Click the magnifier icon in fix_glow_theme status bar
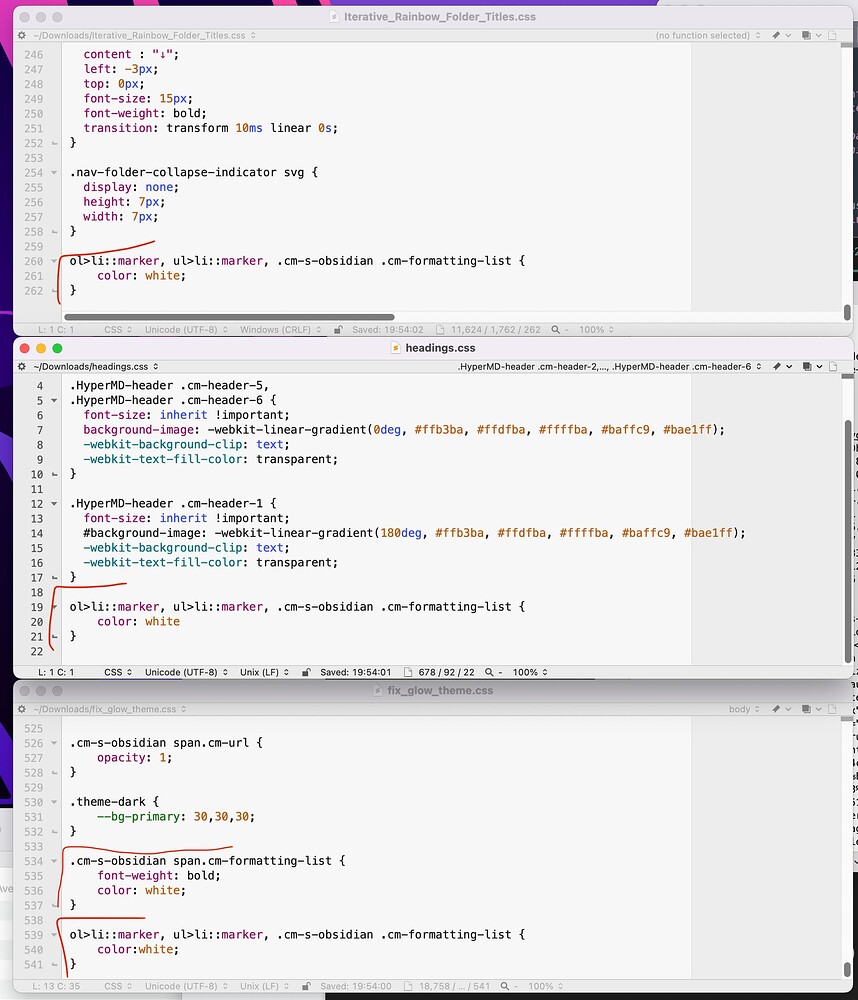Screen dimensions: 858x1000 506,986
